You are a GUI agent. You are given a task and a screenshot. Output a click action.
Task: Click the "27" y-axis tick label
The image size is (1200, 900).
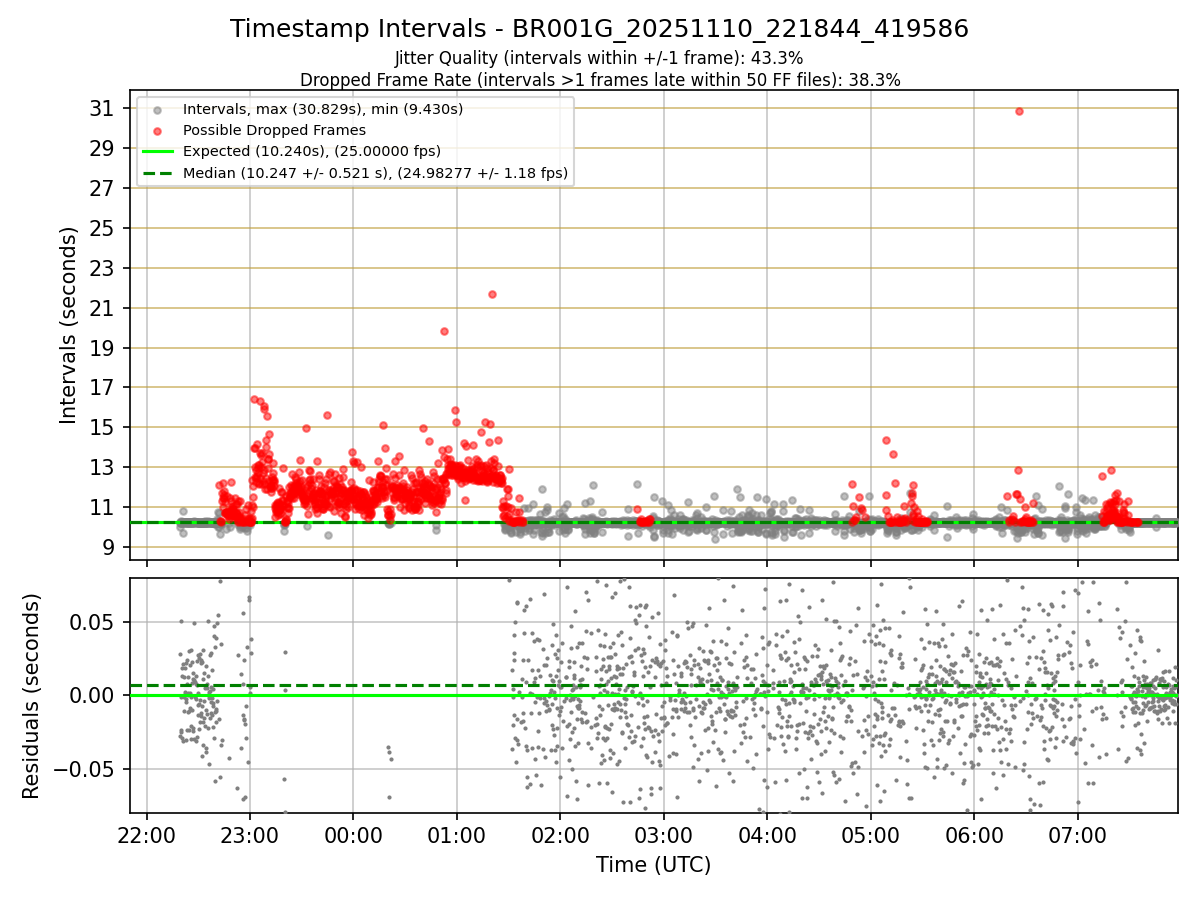pos(103,188)
